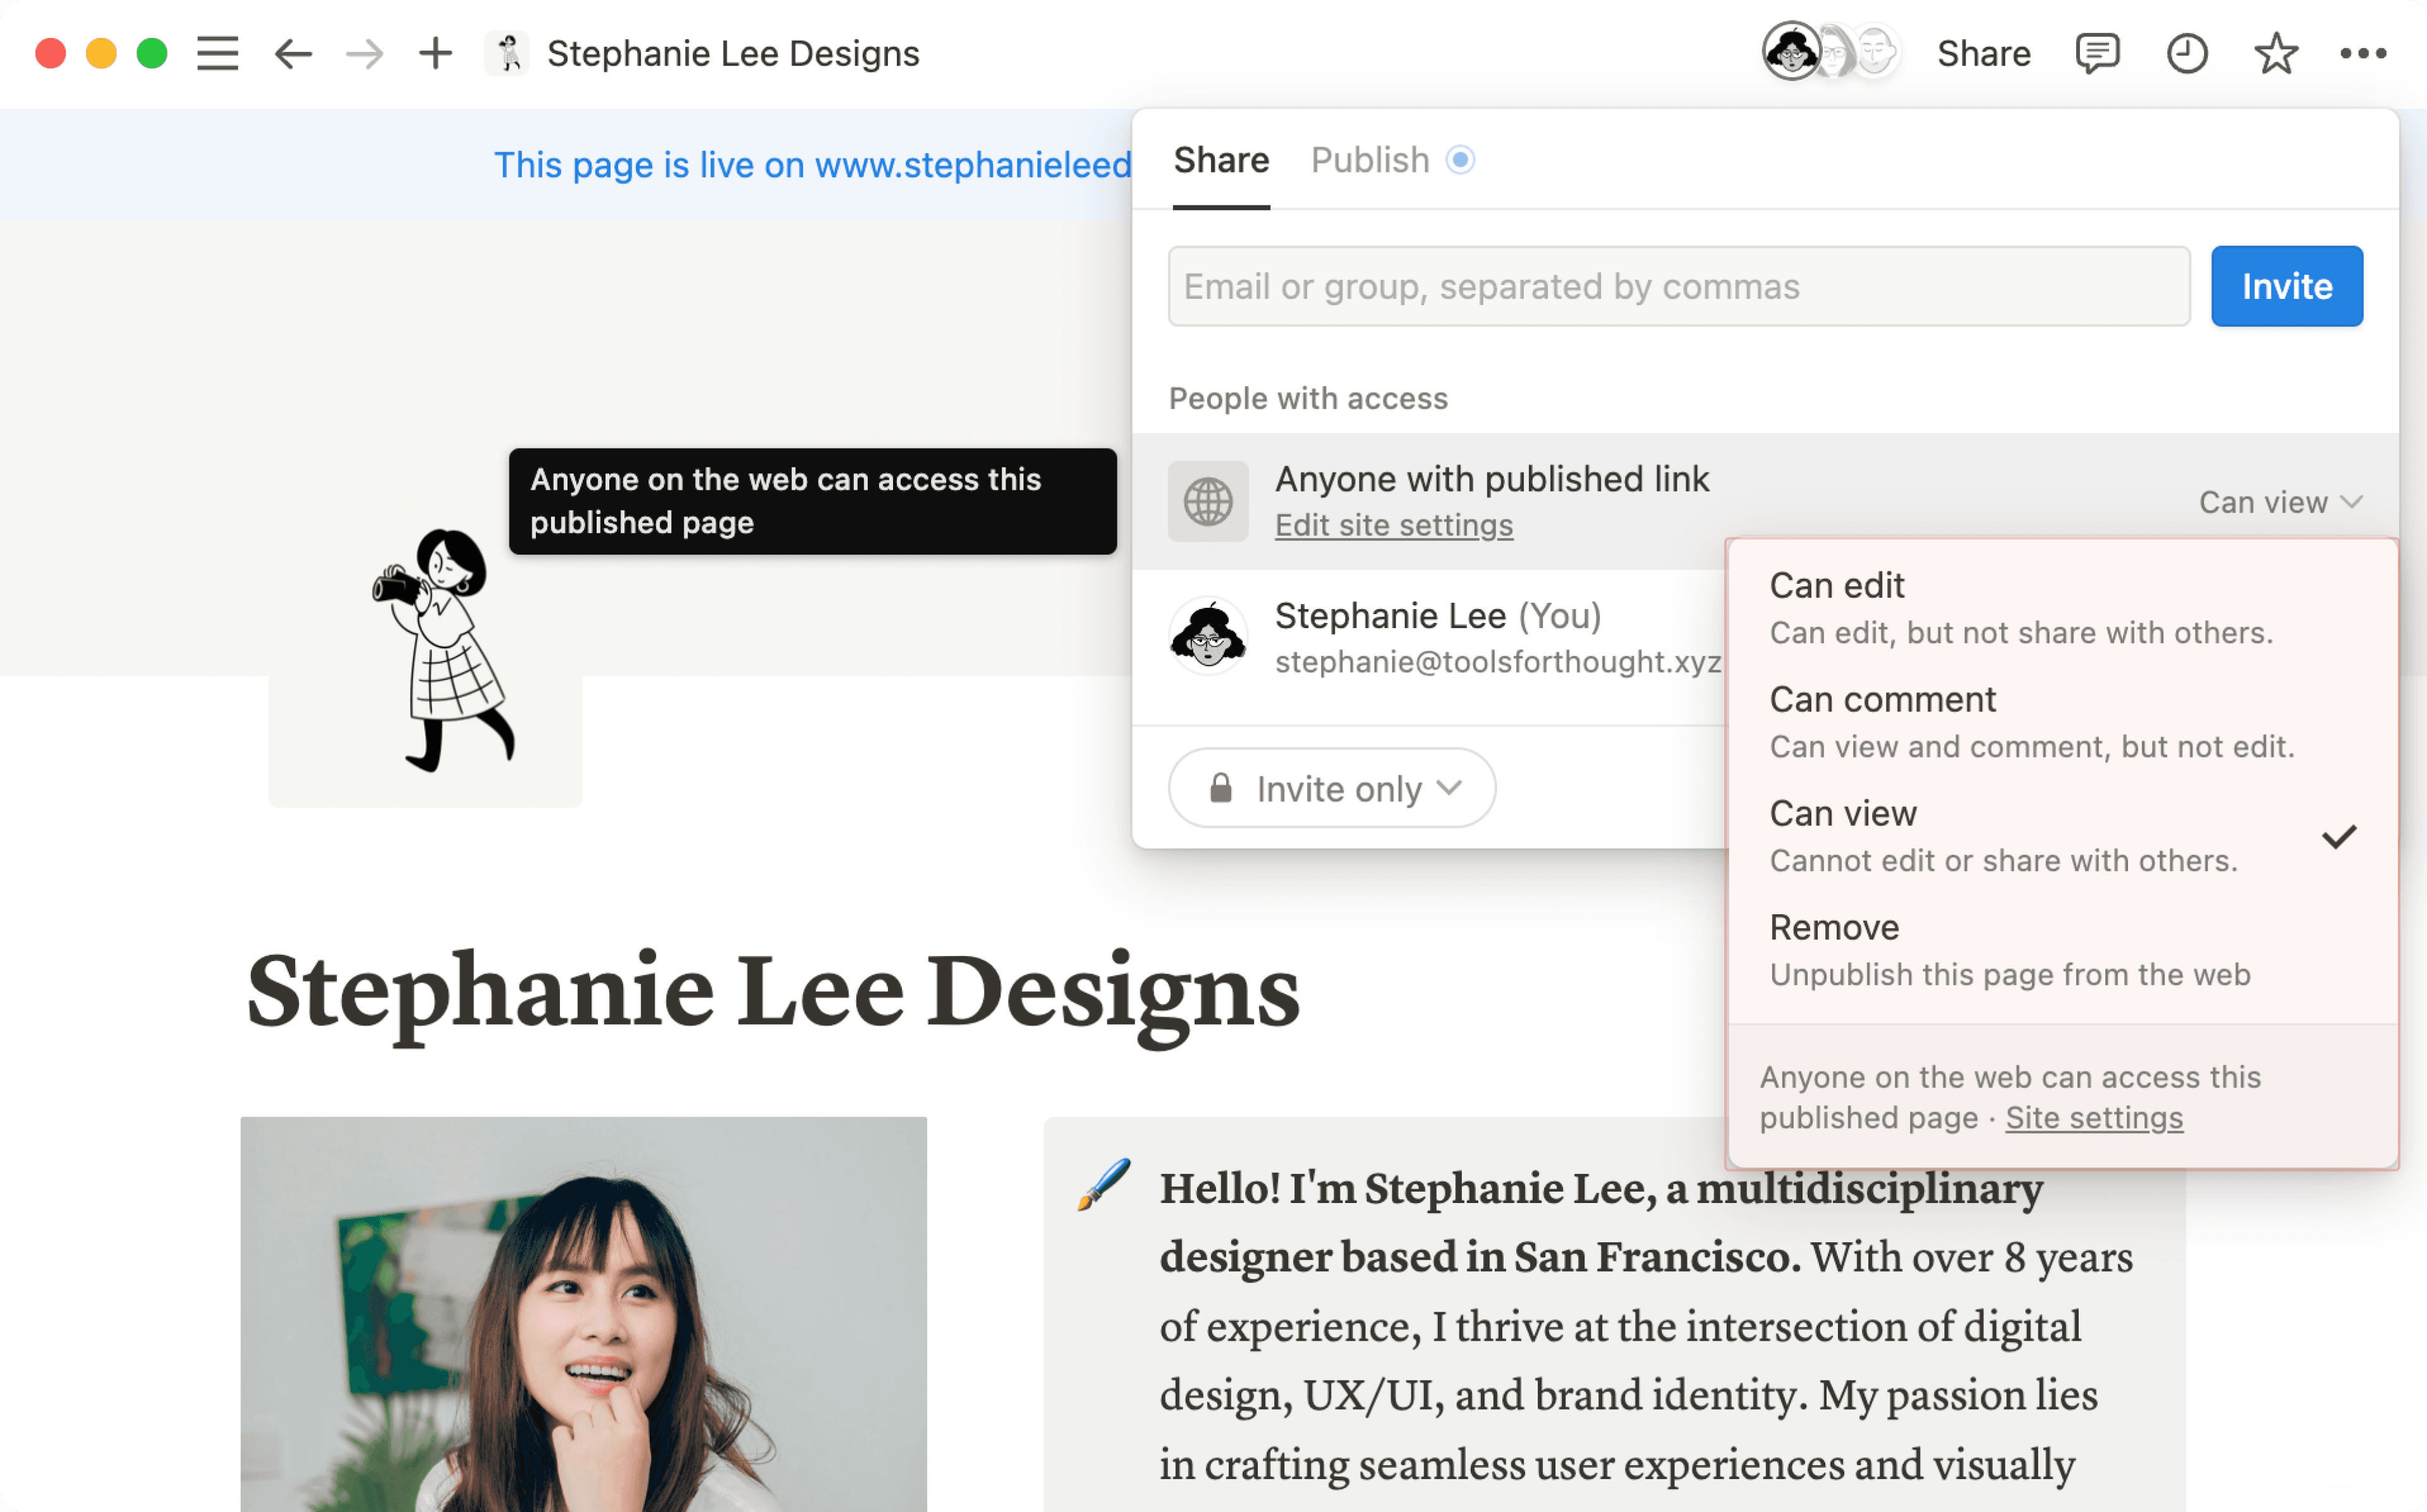This screenshot has height=1512, width=2427.
Task: Click Remove to unpublish the page
Action: coord(2008,949)
